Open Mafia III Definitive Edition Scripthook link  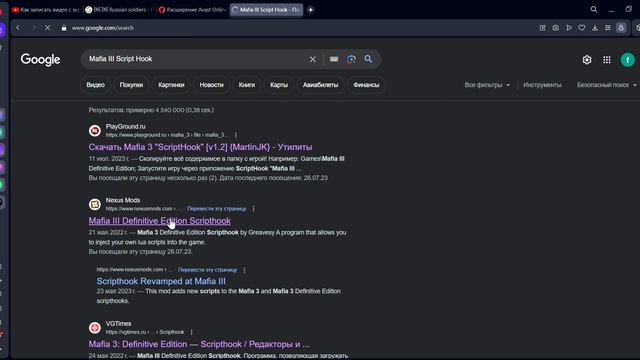tap(160, 221)
